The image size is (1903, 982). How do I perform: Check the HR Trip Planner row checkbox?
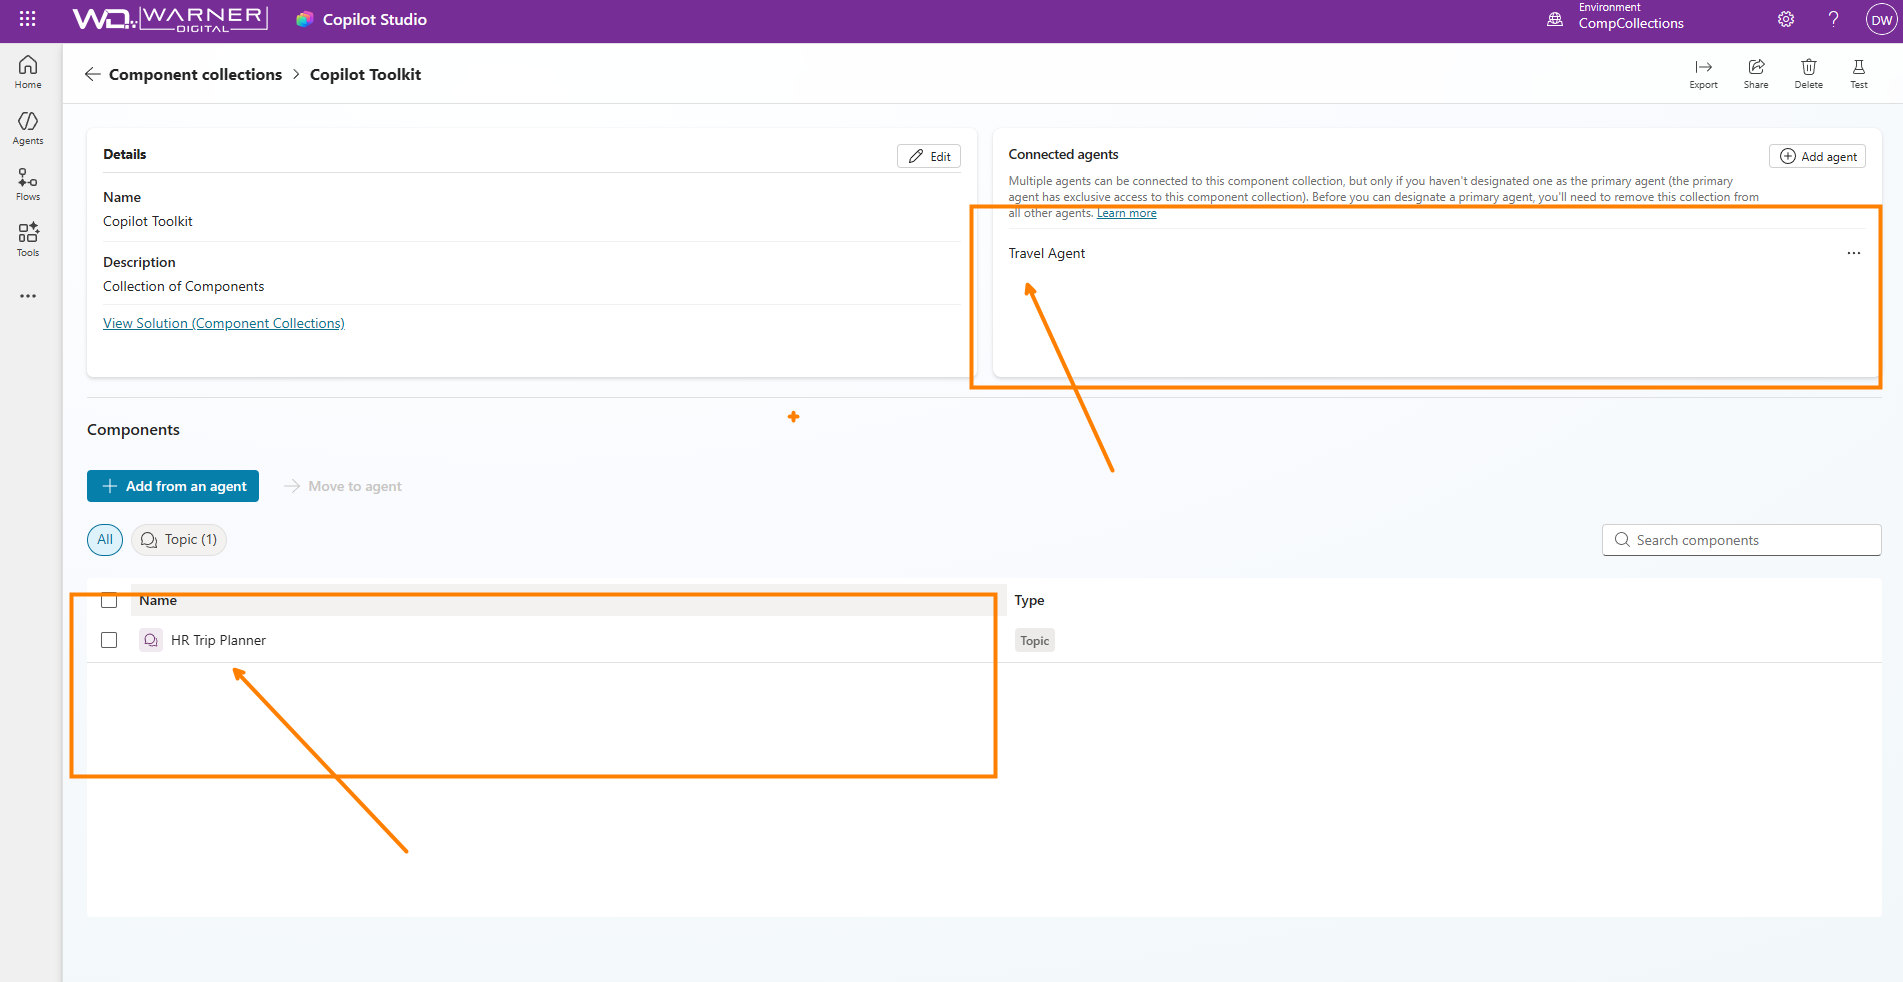tap(109, 640)
